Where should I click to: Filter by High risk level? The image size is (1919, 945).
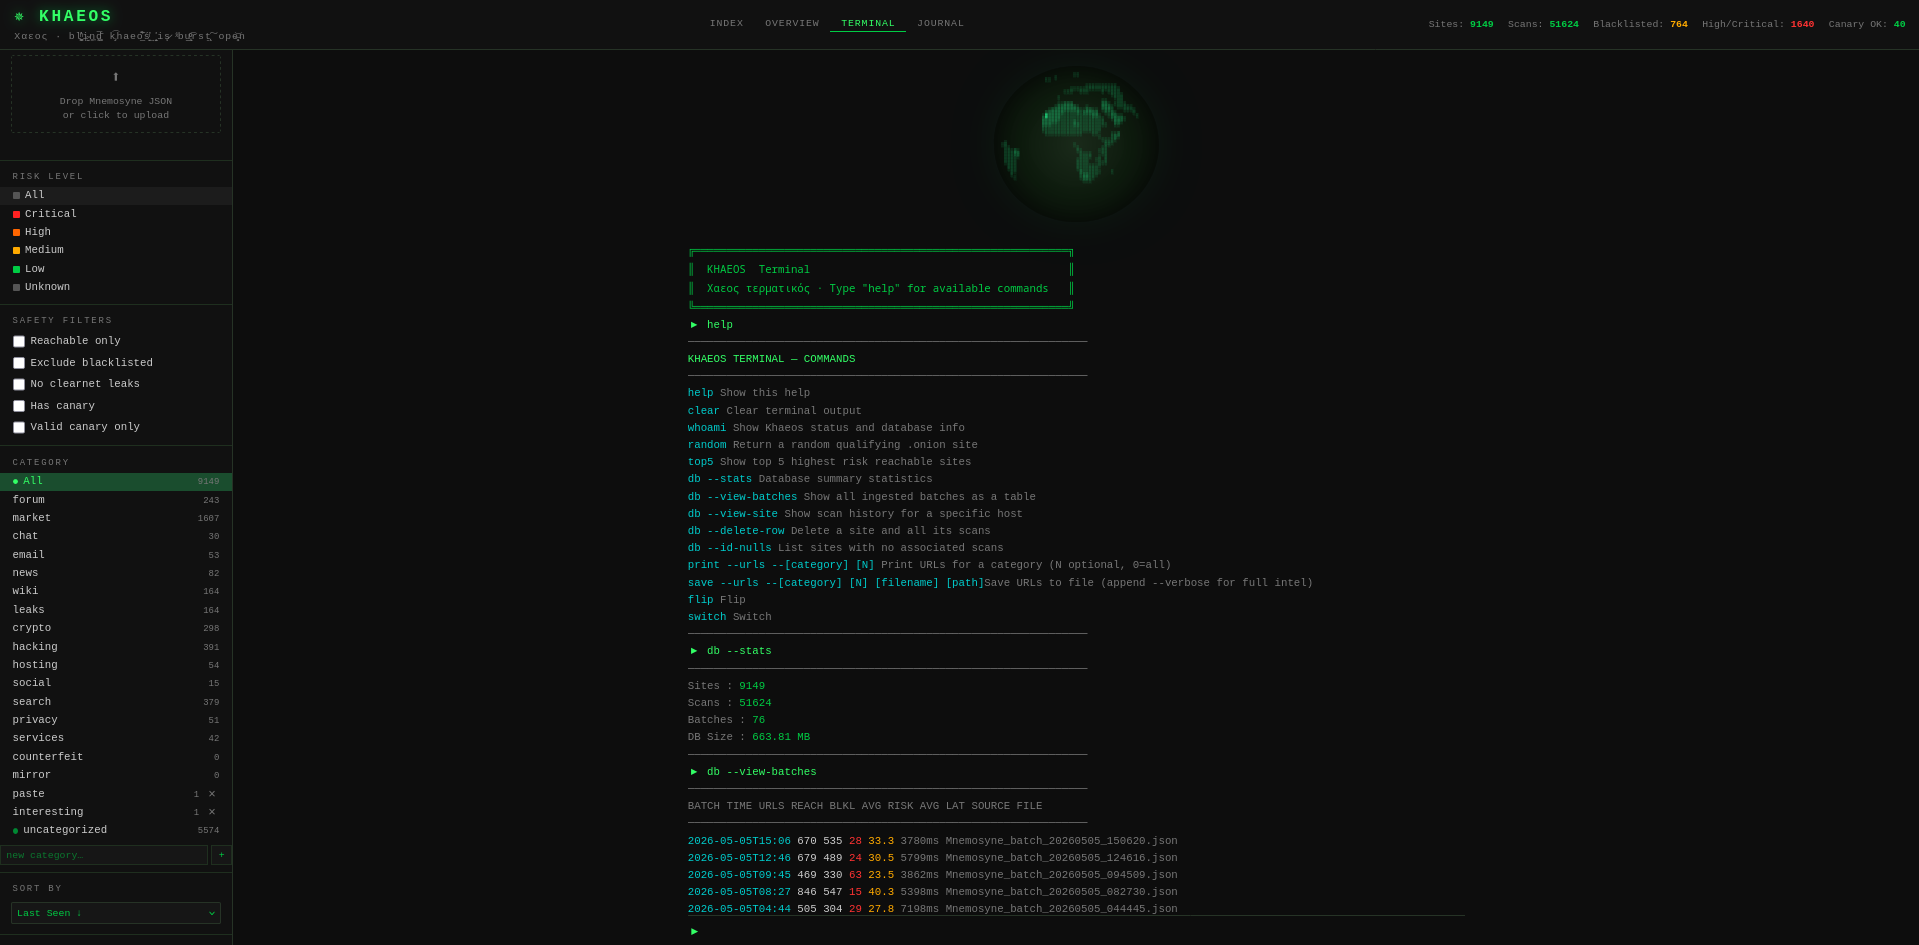coord(116,232)
